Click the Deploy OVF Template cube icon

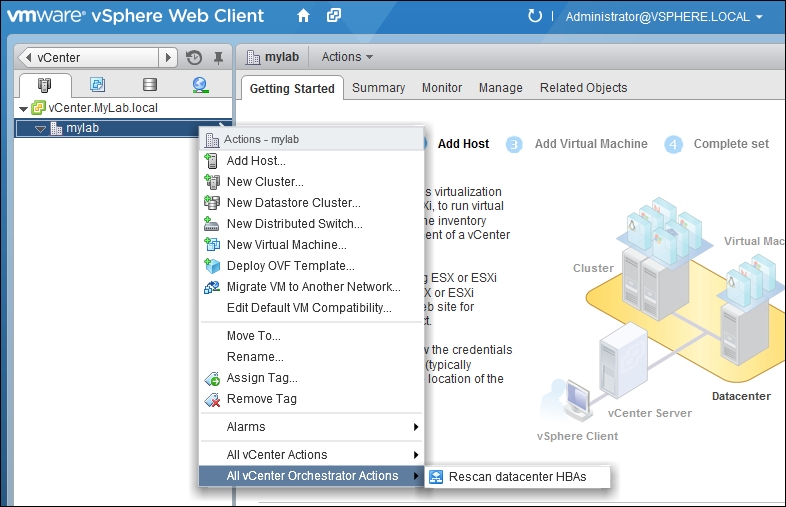[212, 266]
